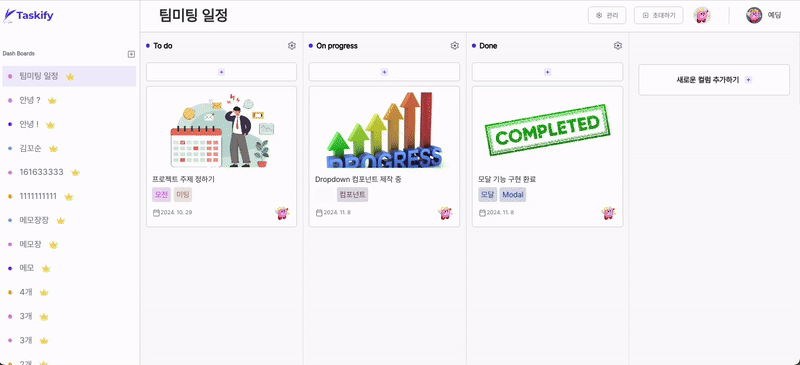This screenshot has width=800, height=365.
Task: Click assignee avatar on 프로젝트 주제 정하기 card
Action: [283, 213]
